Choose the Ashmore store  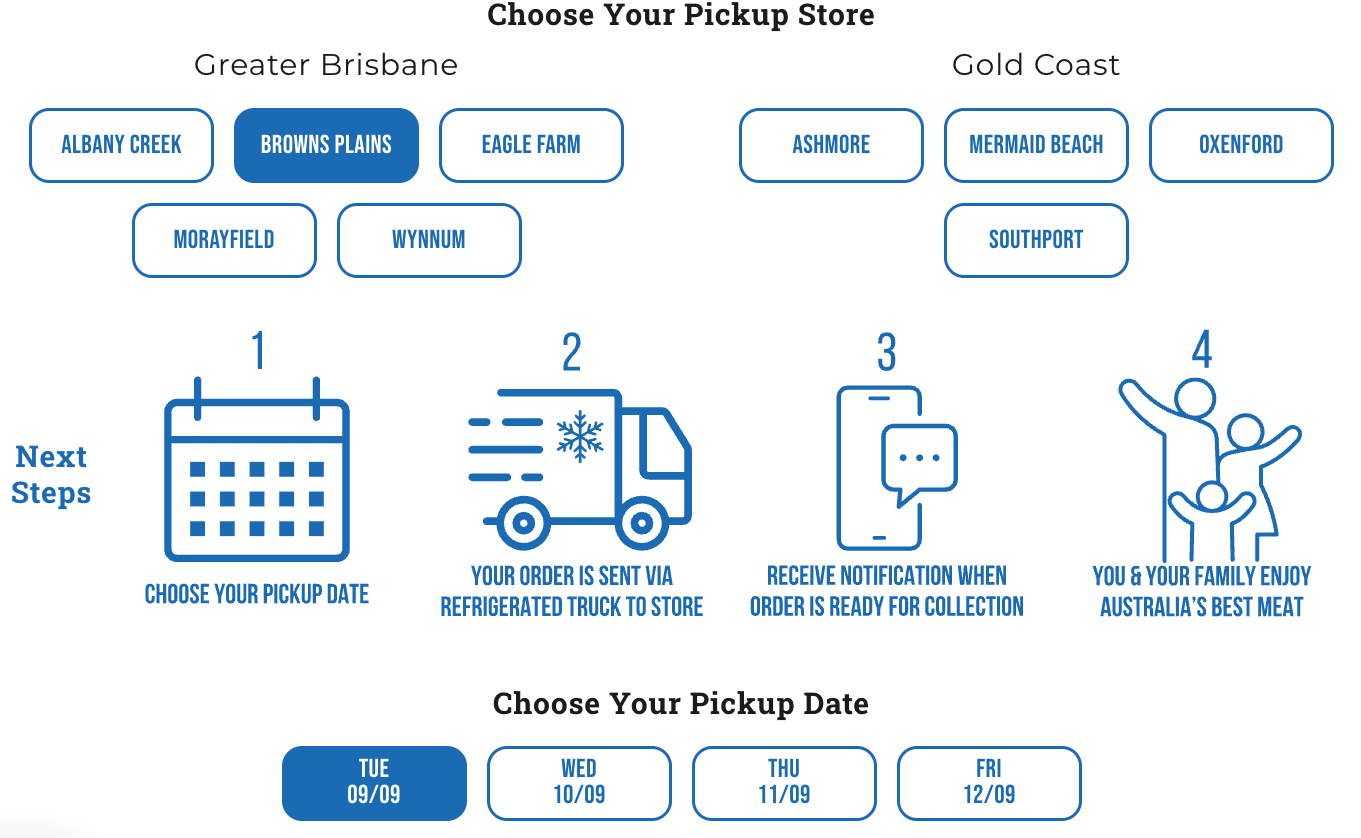[x=831, y=145]
